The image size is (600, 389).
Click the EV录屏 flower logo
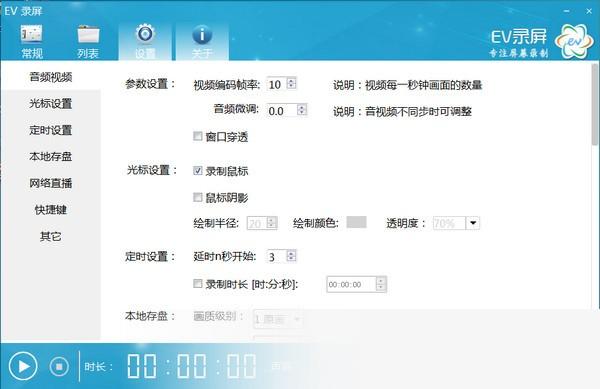[574, 41]
